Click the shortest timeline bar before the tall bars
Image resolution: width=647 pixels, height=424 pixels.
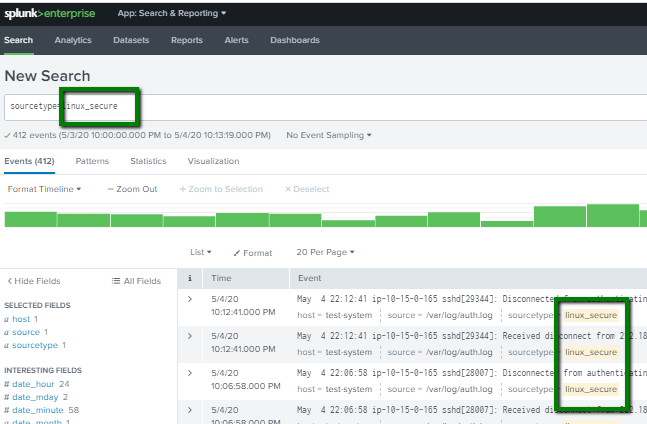(x=507, y=224)
